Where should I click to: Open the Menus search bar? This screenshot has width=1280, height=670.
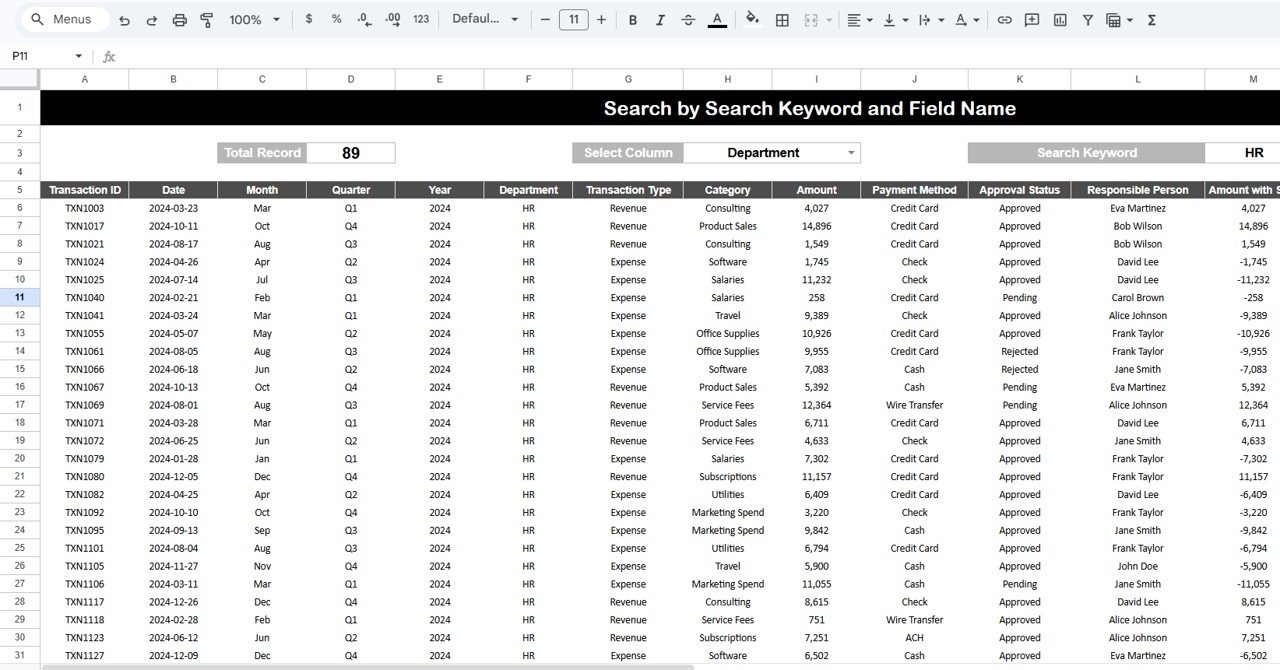[x=63, y=19]
